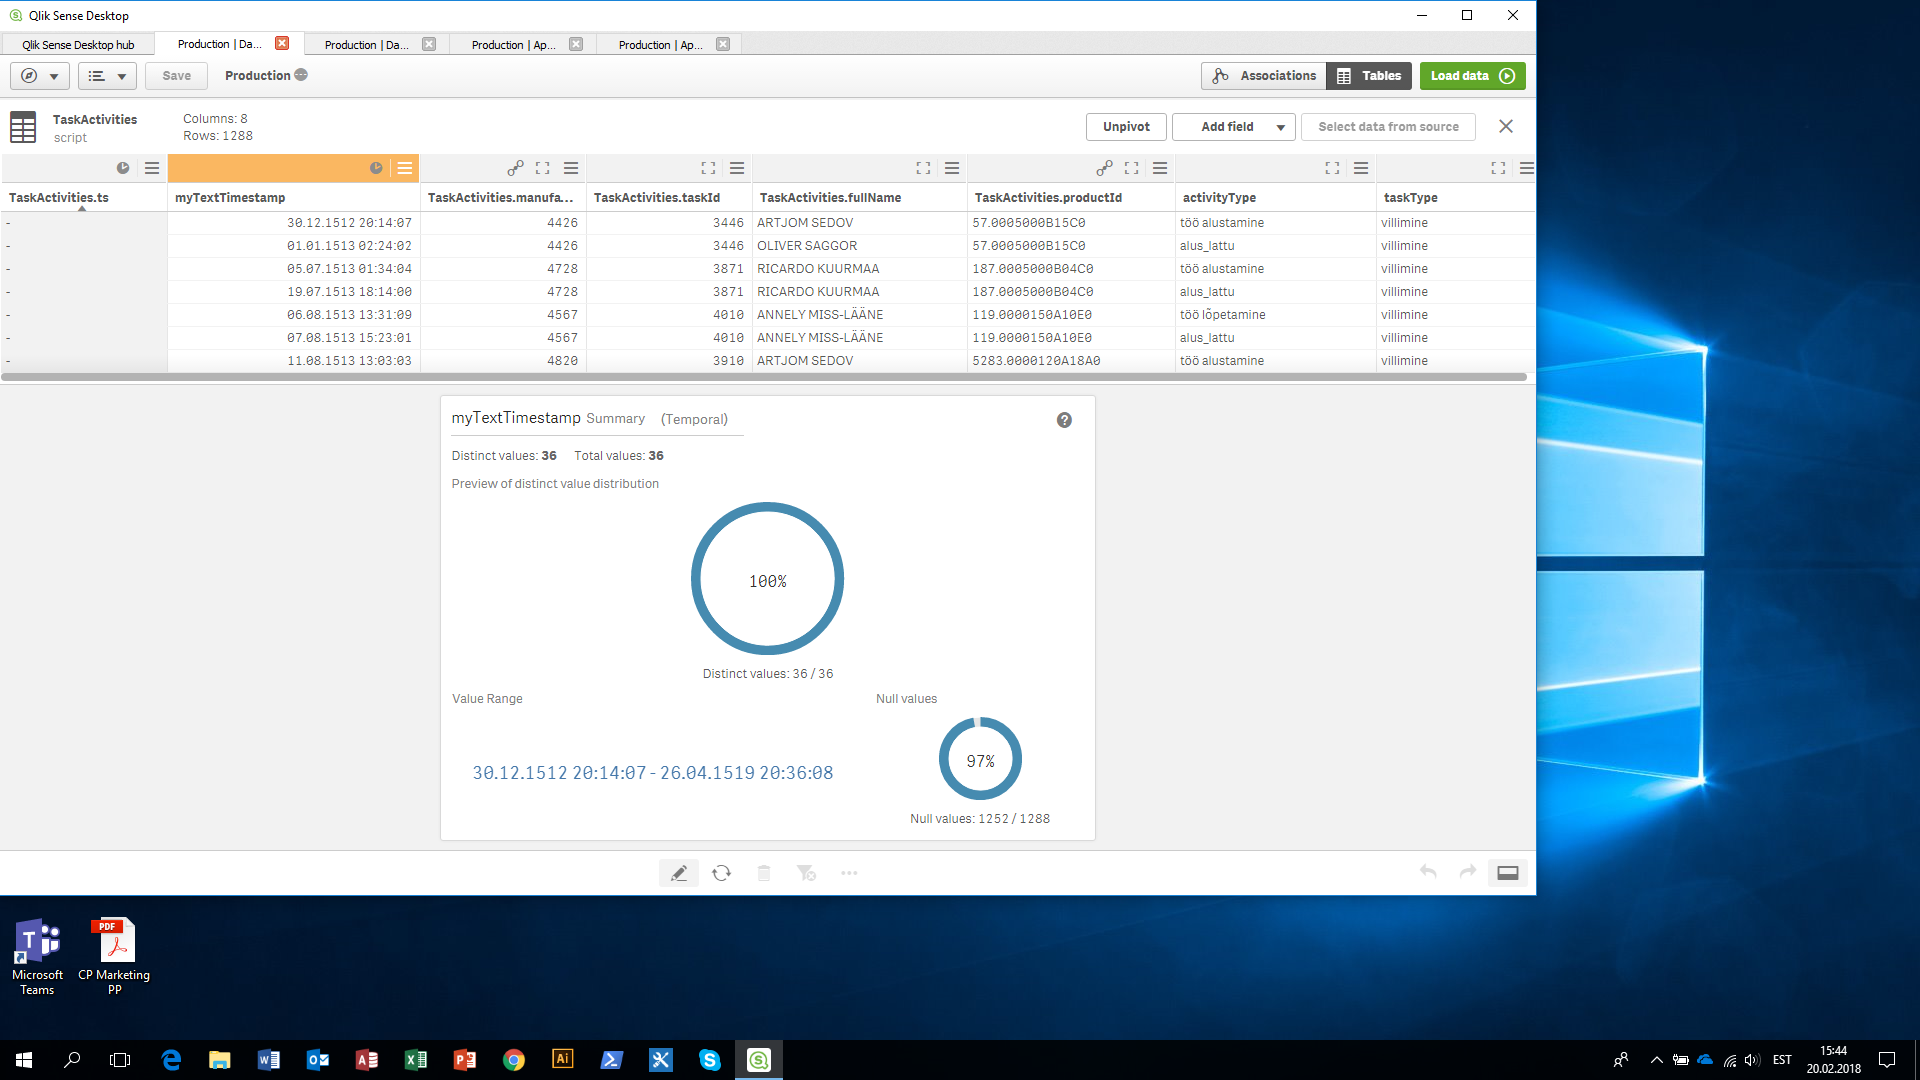Click association key icon on TaskActivities.productId column
Screen dimensions: 1920x1080
pyautogui.click(x=1104, y=168)
